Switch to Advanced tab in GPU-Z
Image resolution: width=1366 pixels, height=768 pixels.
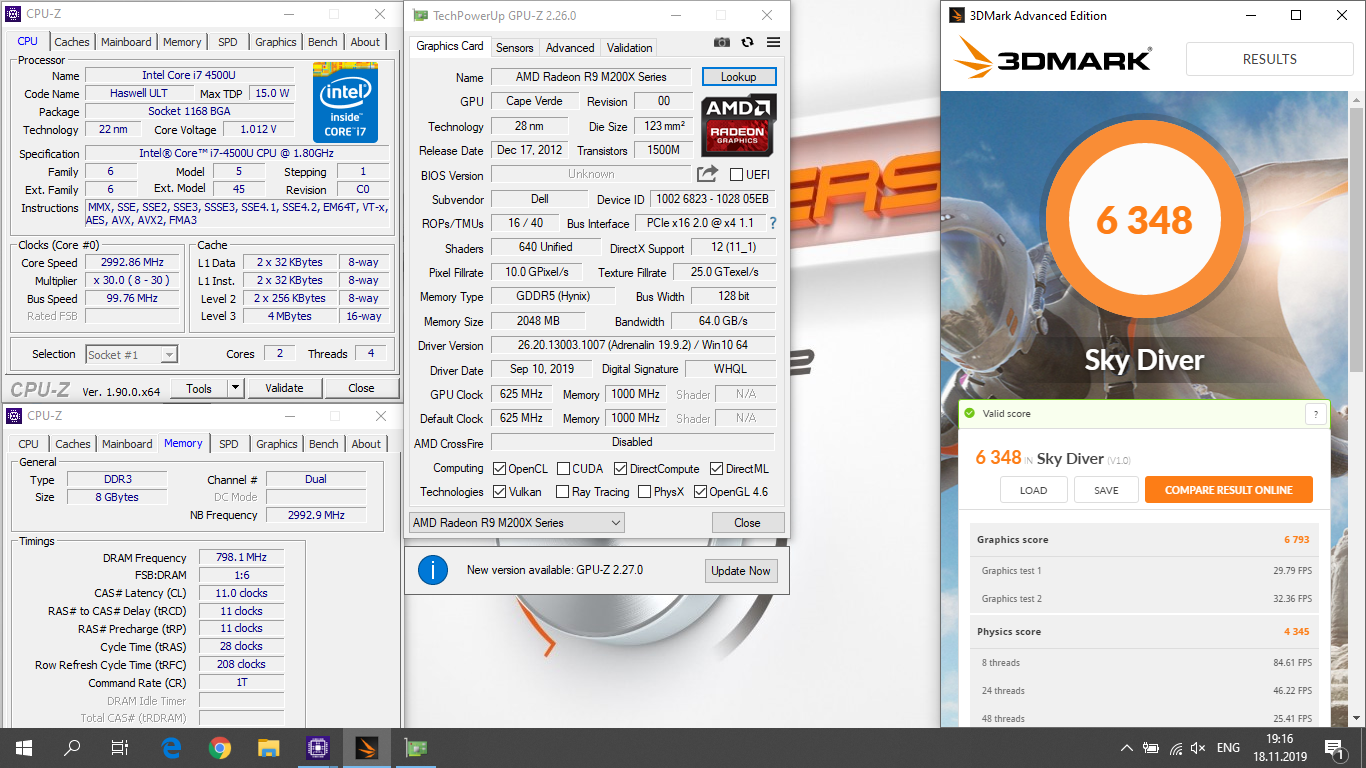tap(570, 47)
